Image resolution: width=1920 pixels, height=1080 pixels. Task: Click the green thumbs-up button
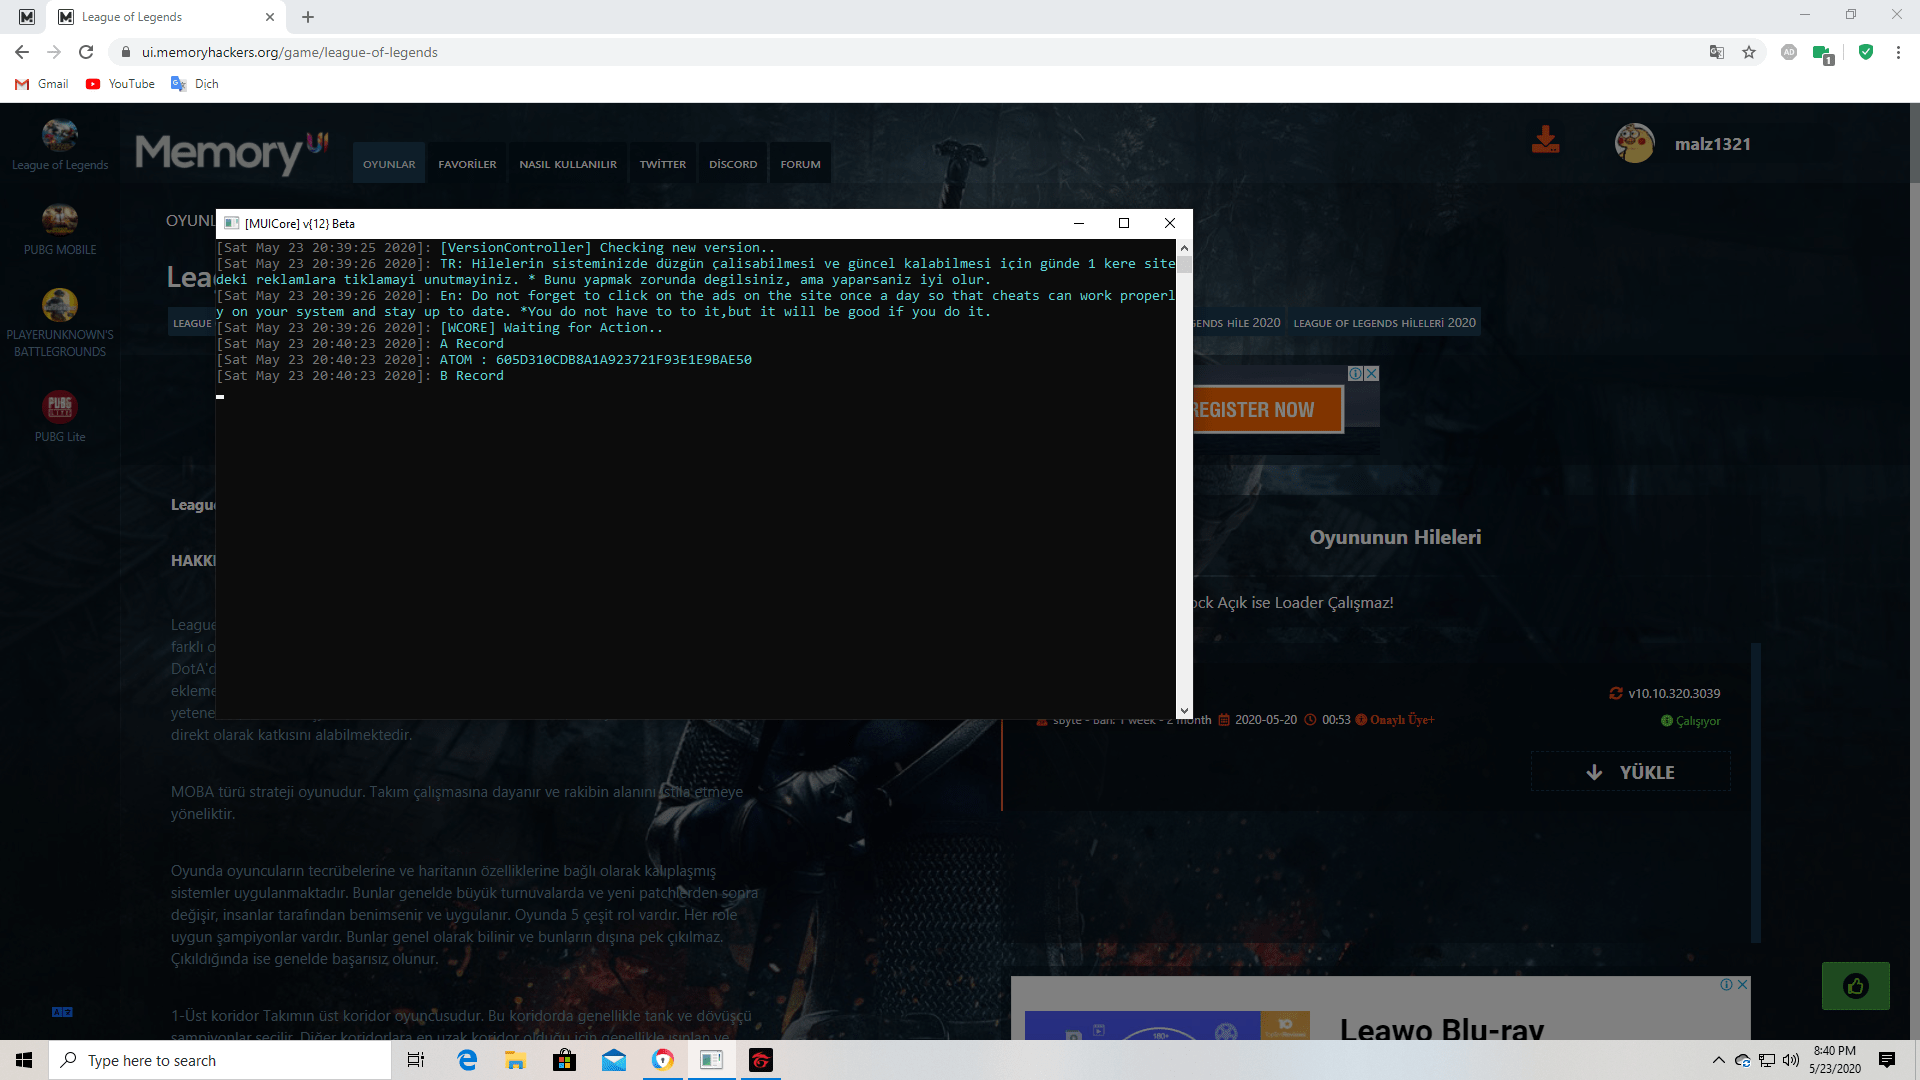point(1856,986)
